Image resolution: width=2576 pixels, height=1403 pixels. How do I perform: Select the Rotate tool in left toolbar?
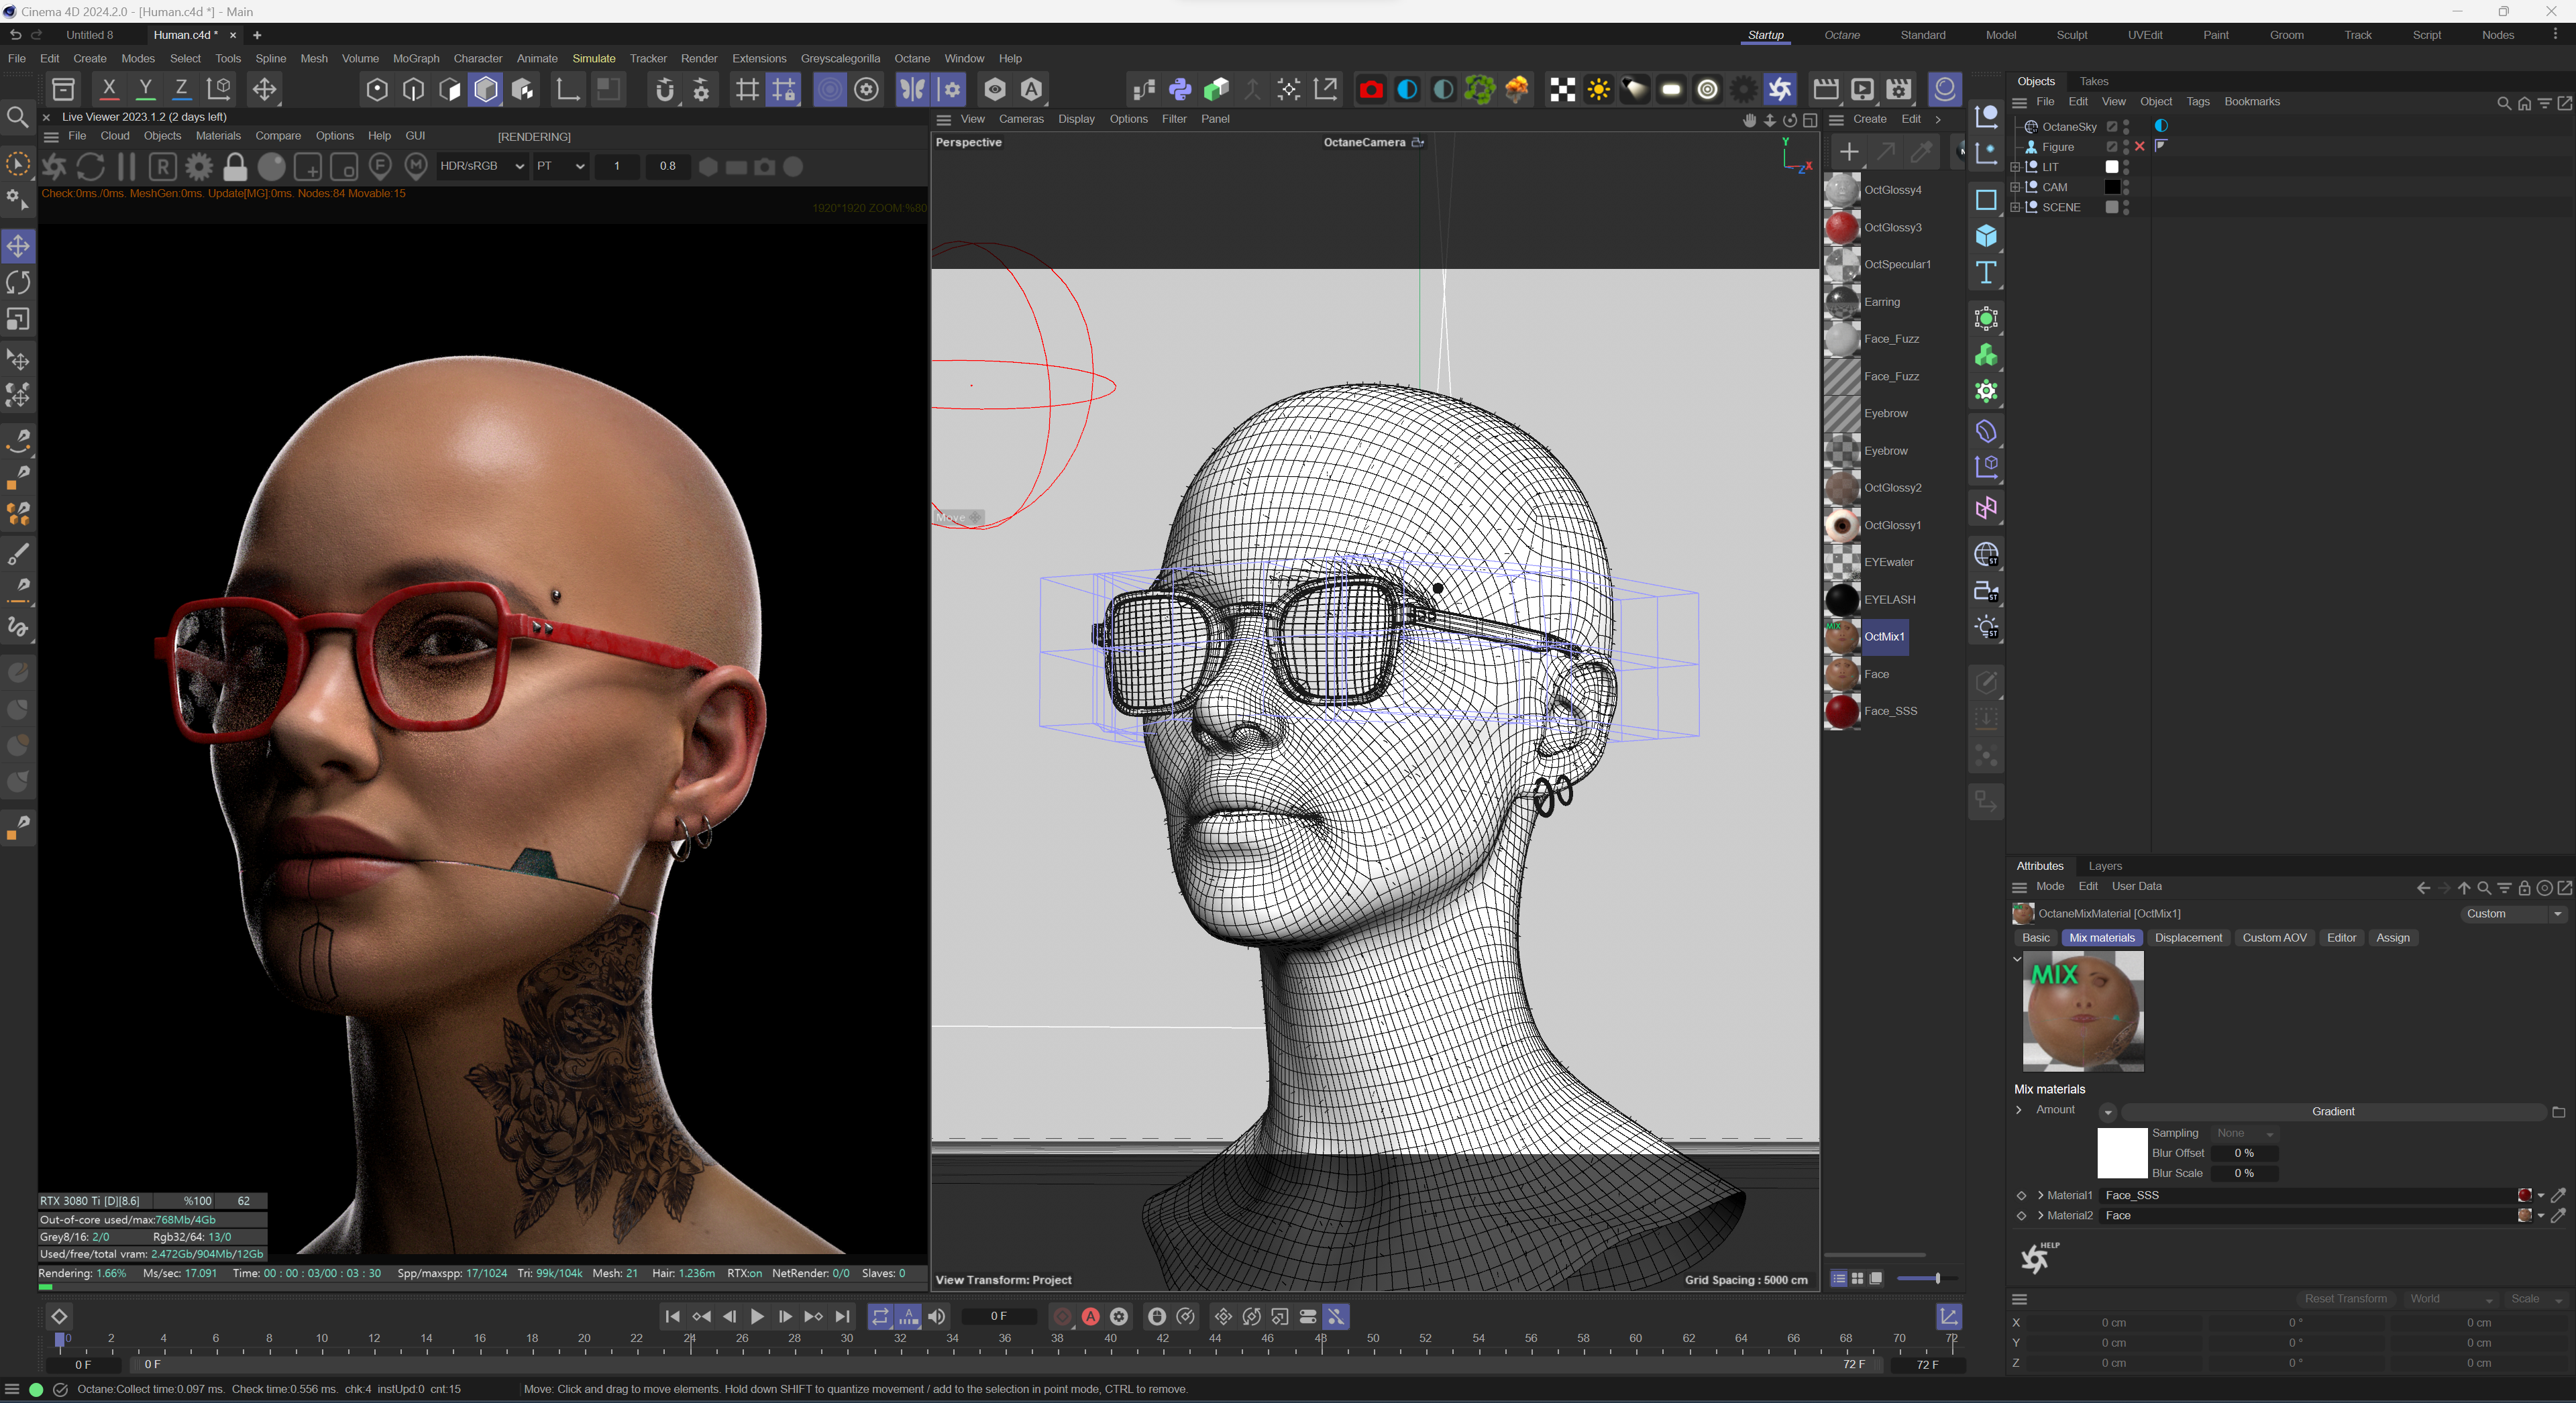tap(18, 283)
